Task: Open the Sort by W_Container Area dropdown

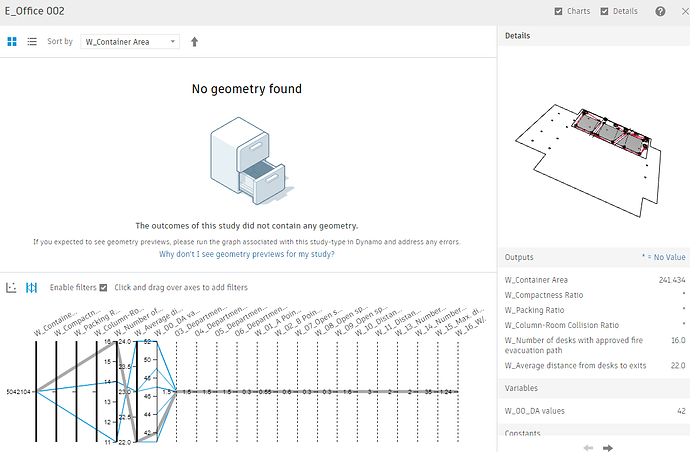Action: point(130,42)
